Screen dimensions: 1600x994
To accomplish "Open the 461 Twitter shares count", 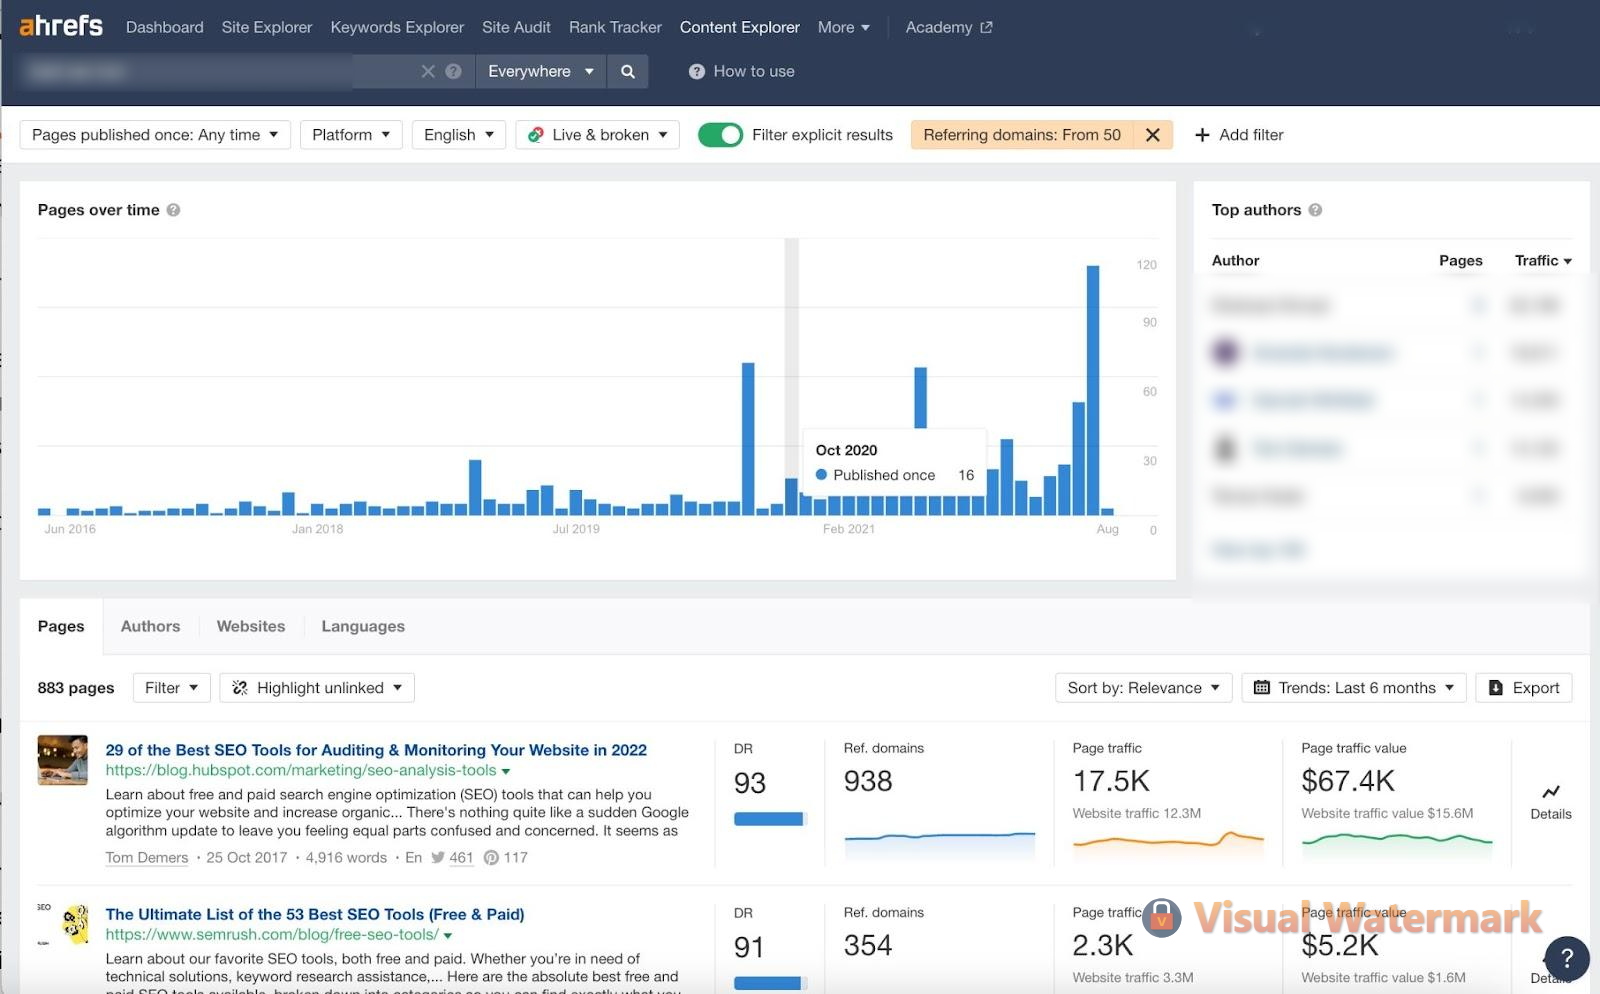I will click(x=461, y=858).
